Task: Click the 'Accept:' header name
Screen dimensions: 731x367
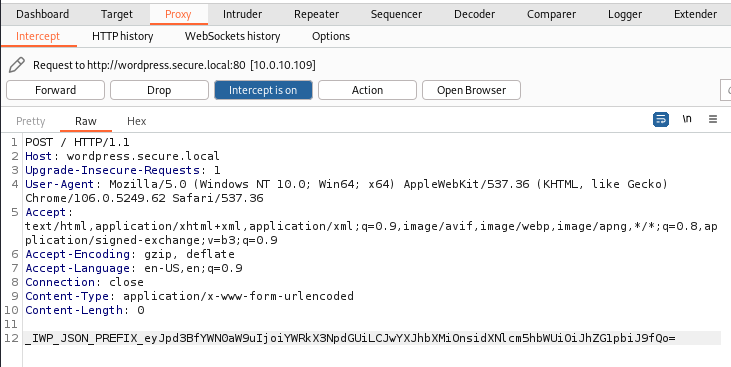Action: pos(49,212)
